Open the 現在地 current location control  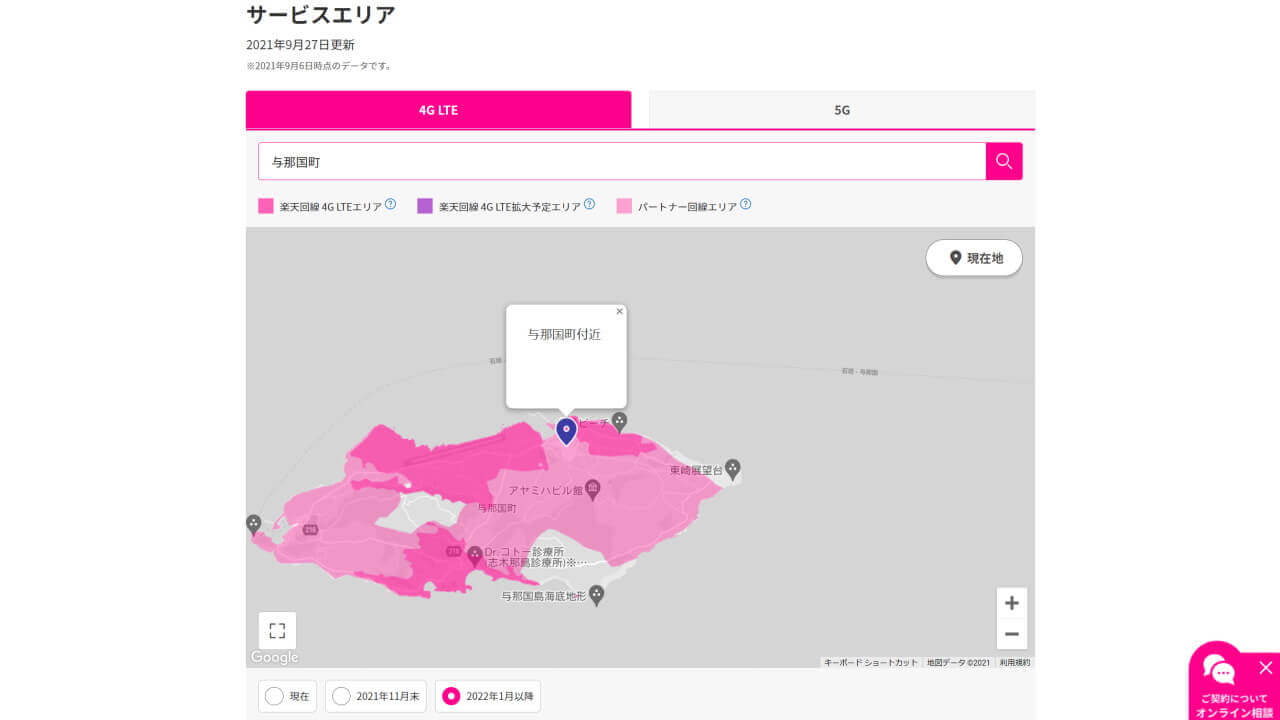[x=973, y=257]
